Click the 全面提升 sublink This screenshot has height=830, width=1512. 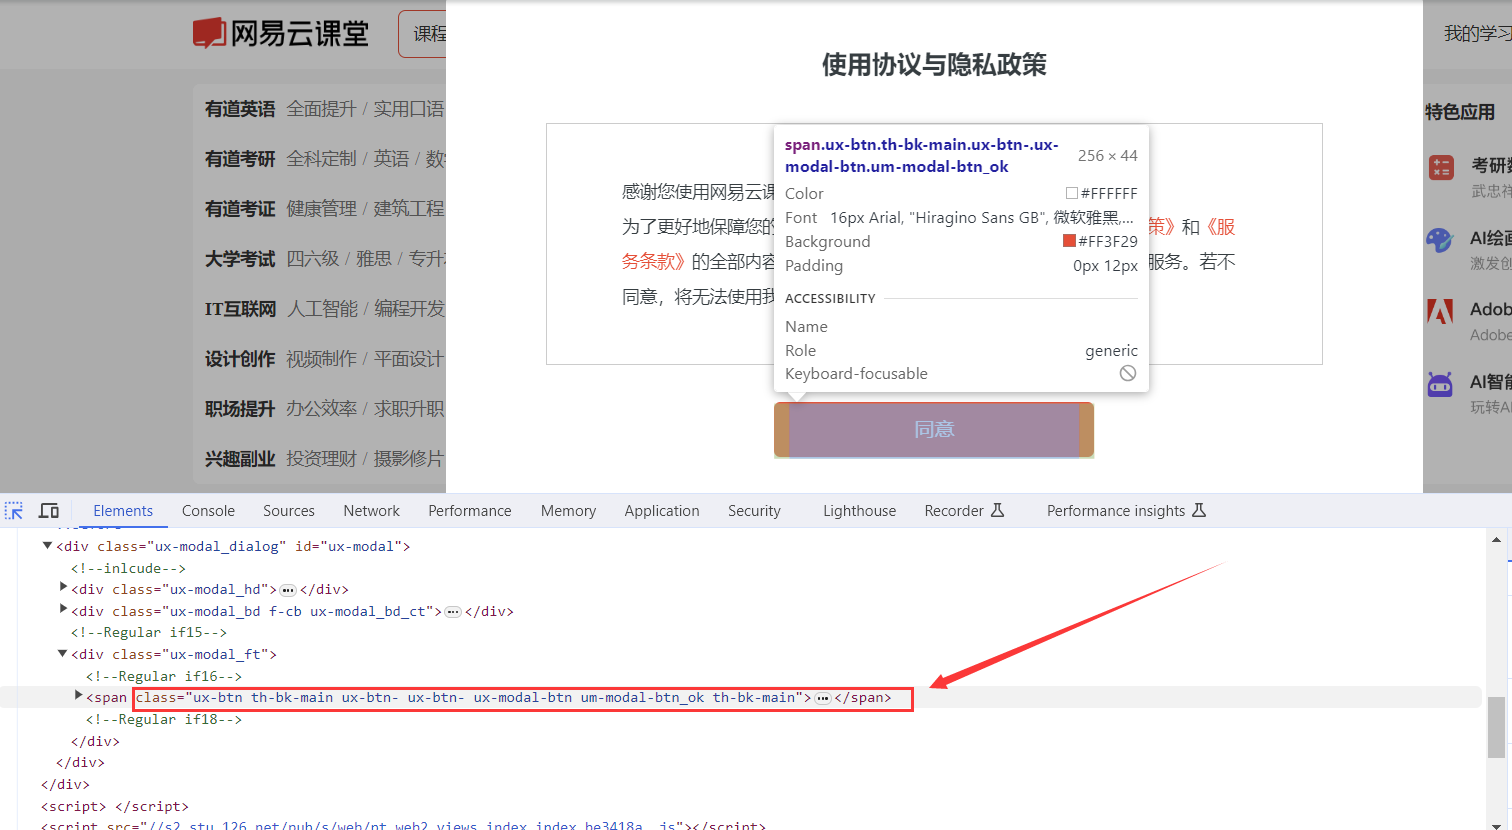321,109
